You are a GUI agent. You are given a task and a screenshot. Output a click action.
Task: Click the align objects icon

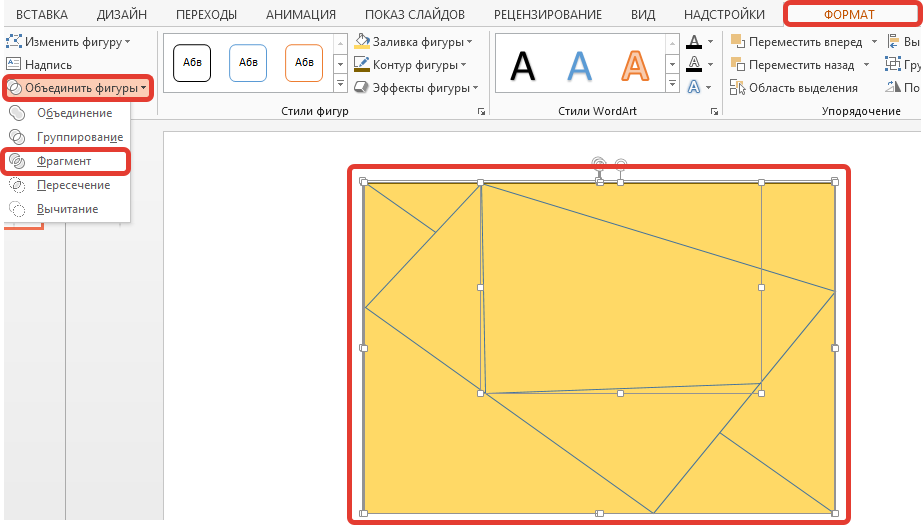pyautogui.click(x=893, y=42)
